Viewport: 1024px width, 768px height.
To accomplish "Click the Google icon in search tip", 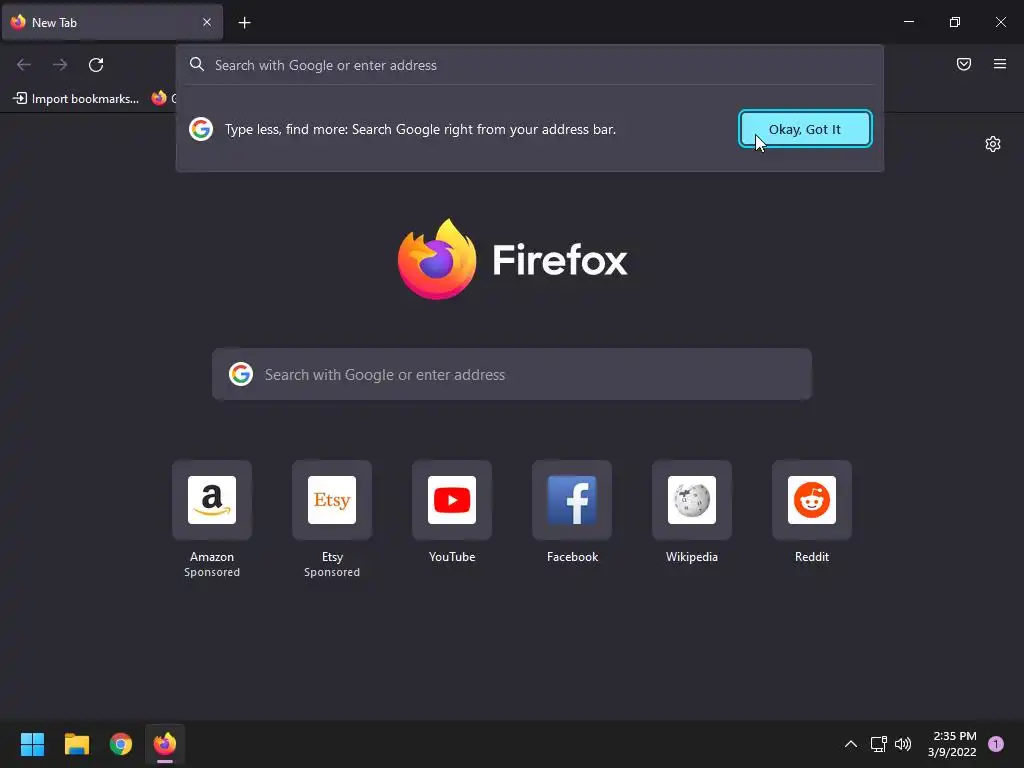I will 201,129.
